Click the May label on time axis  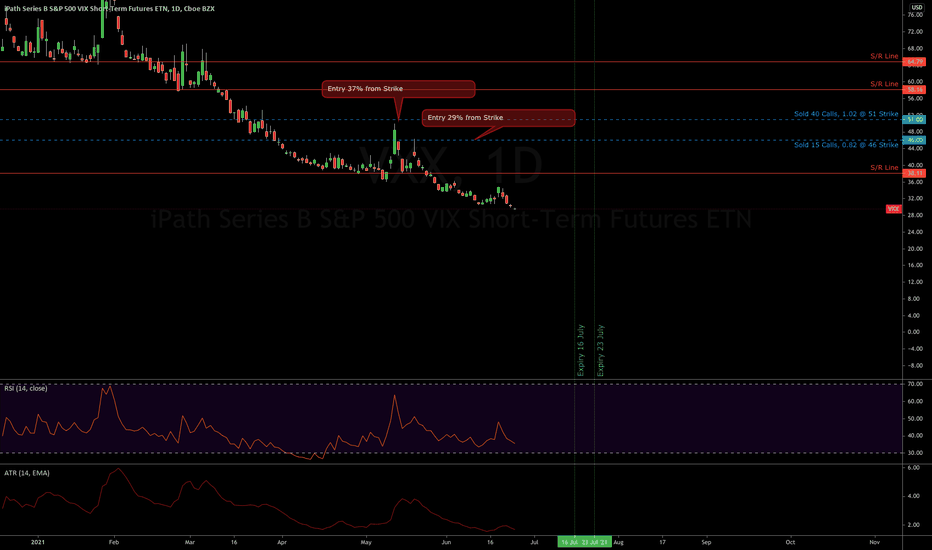[x=366, y=542]
